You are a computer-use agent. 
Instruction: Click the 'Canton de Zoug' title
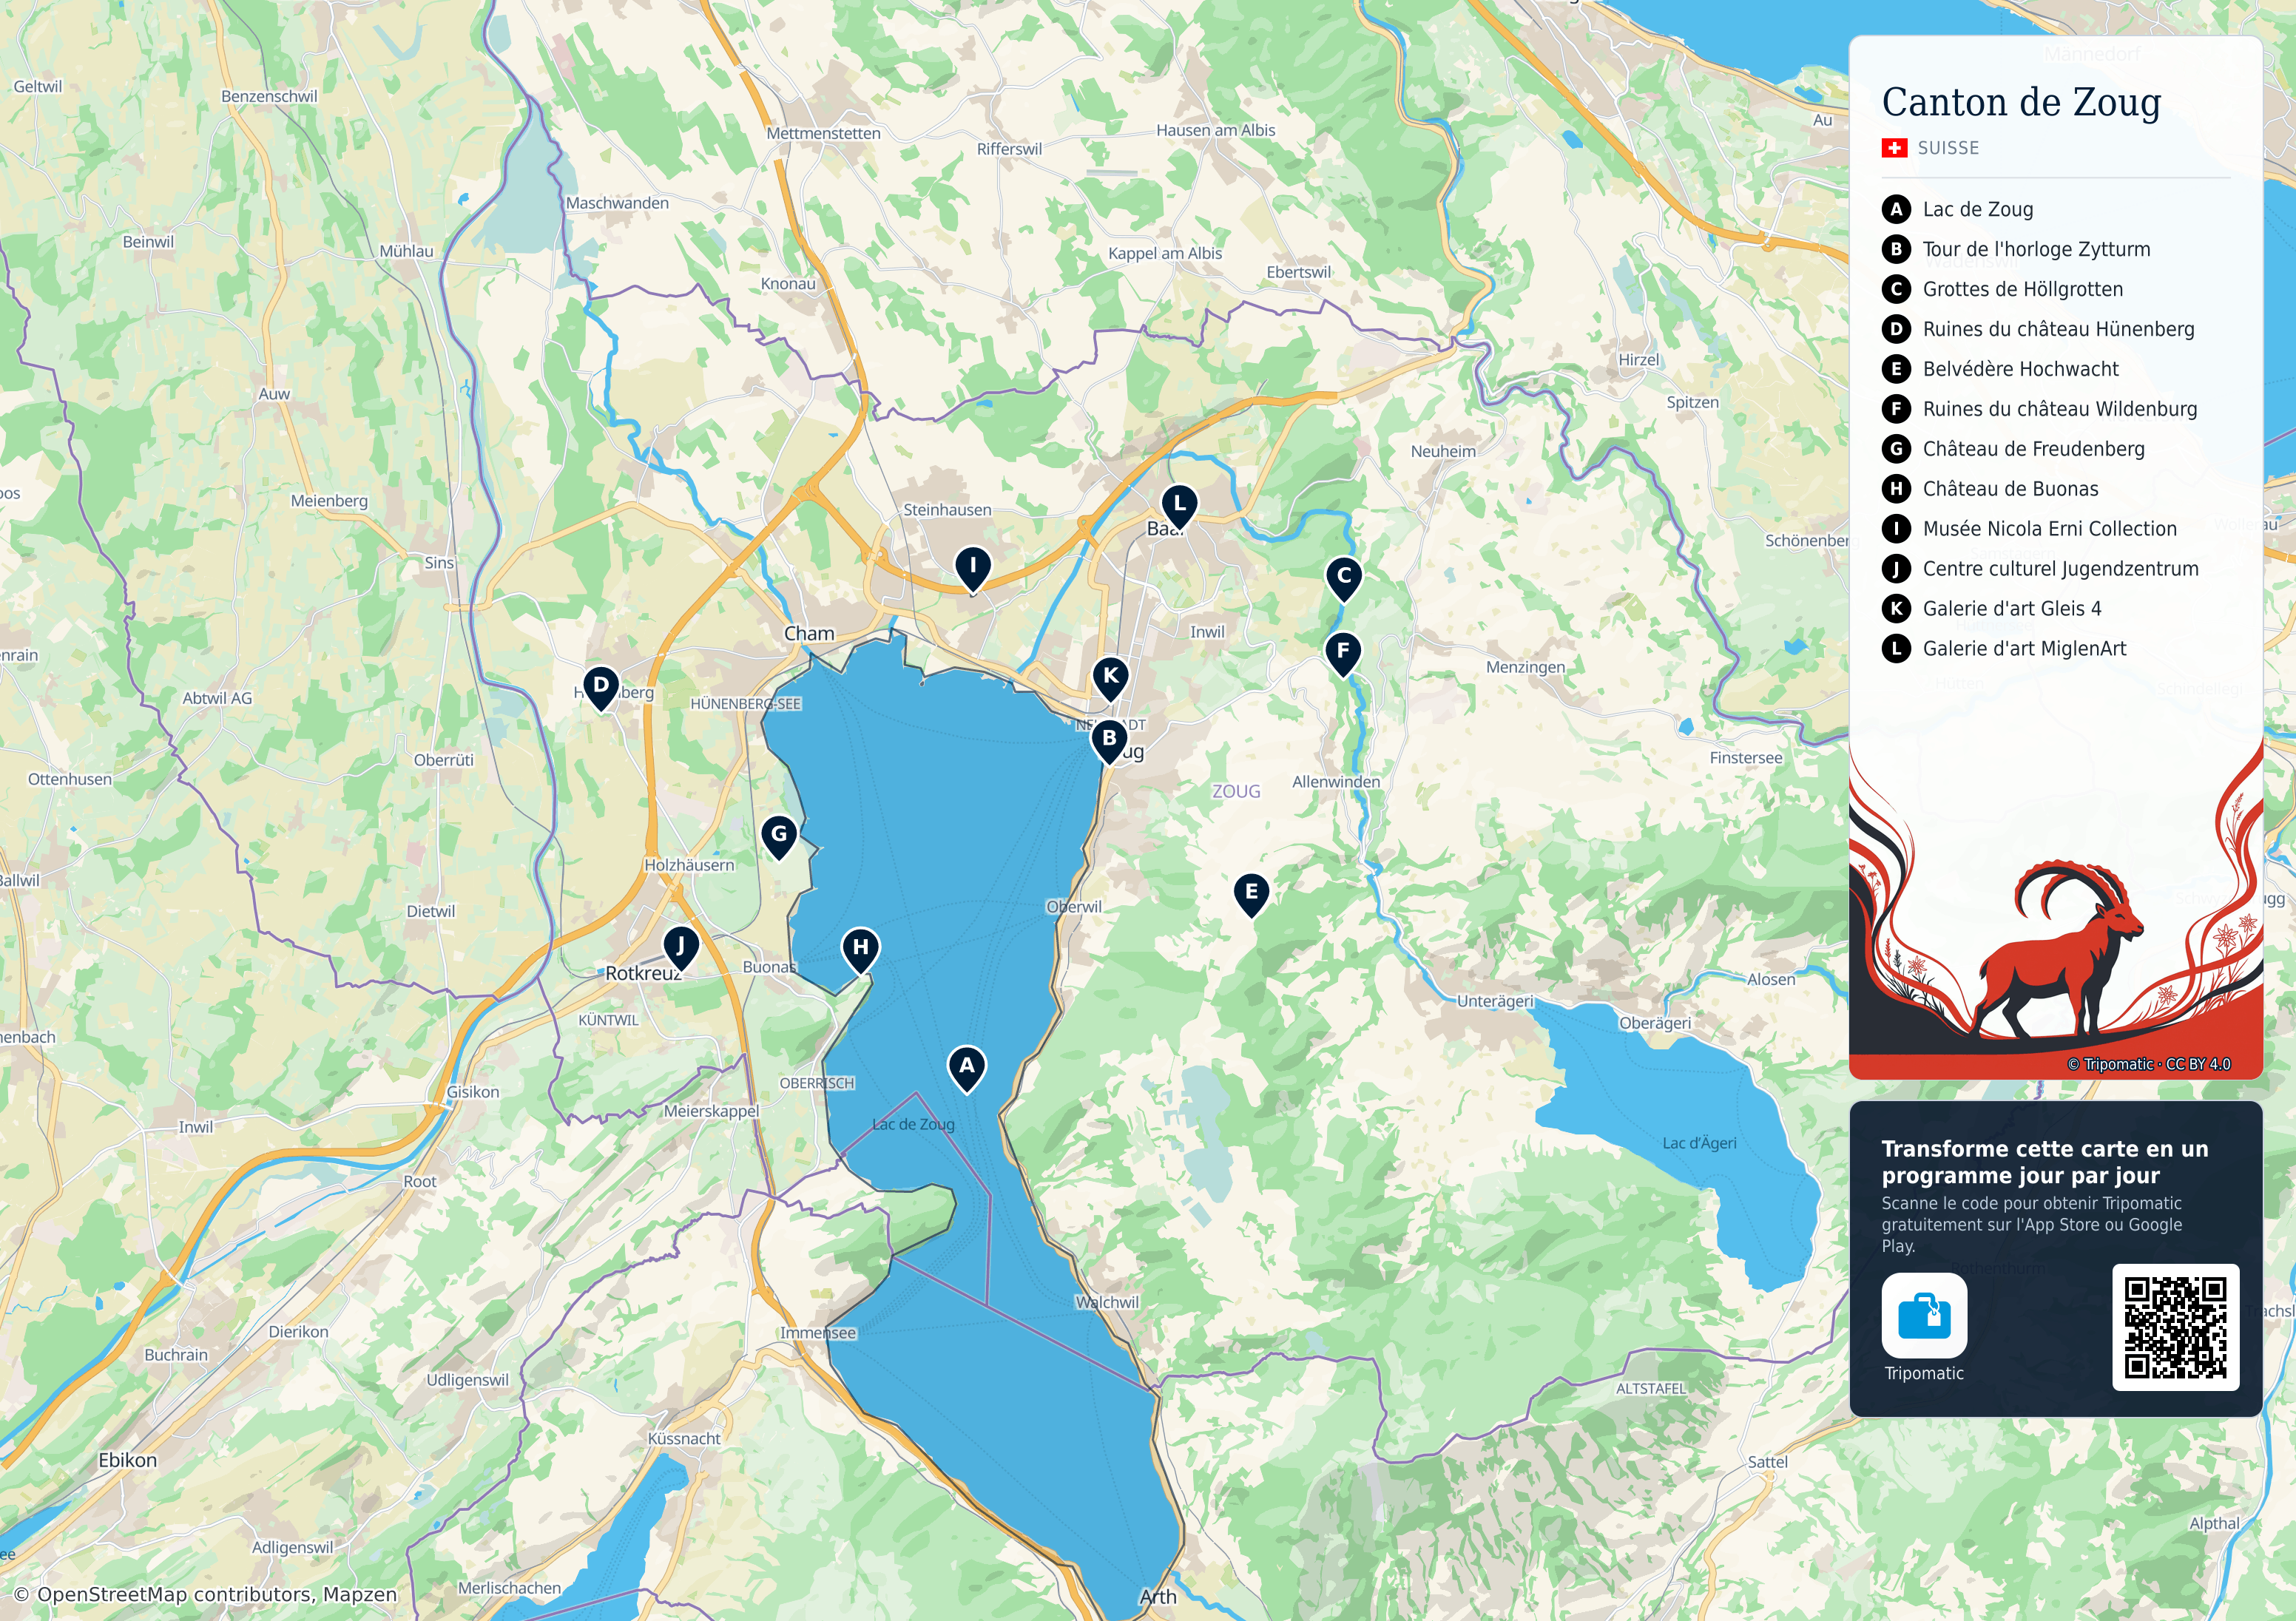click(x=2021, y=102)
